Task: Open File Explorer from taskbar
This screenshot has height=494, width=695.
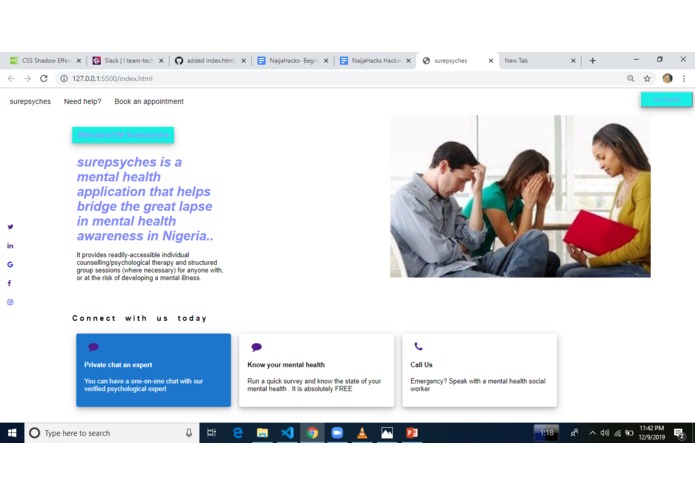Action: (262, 433)
